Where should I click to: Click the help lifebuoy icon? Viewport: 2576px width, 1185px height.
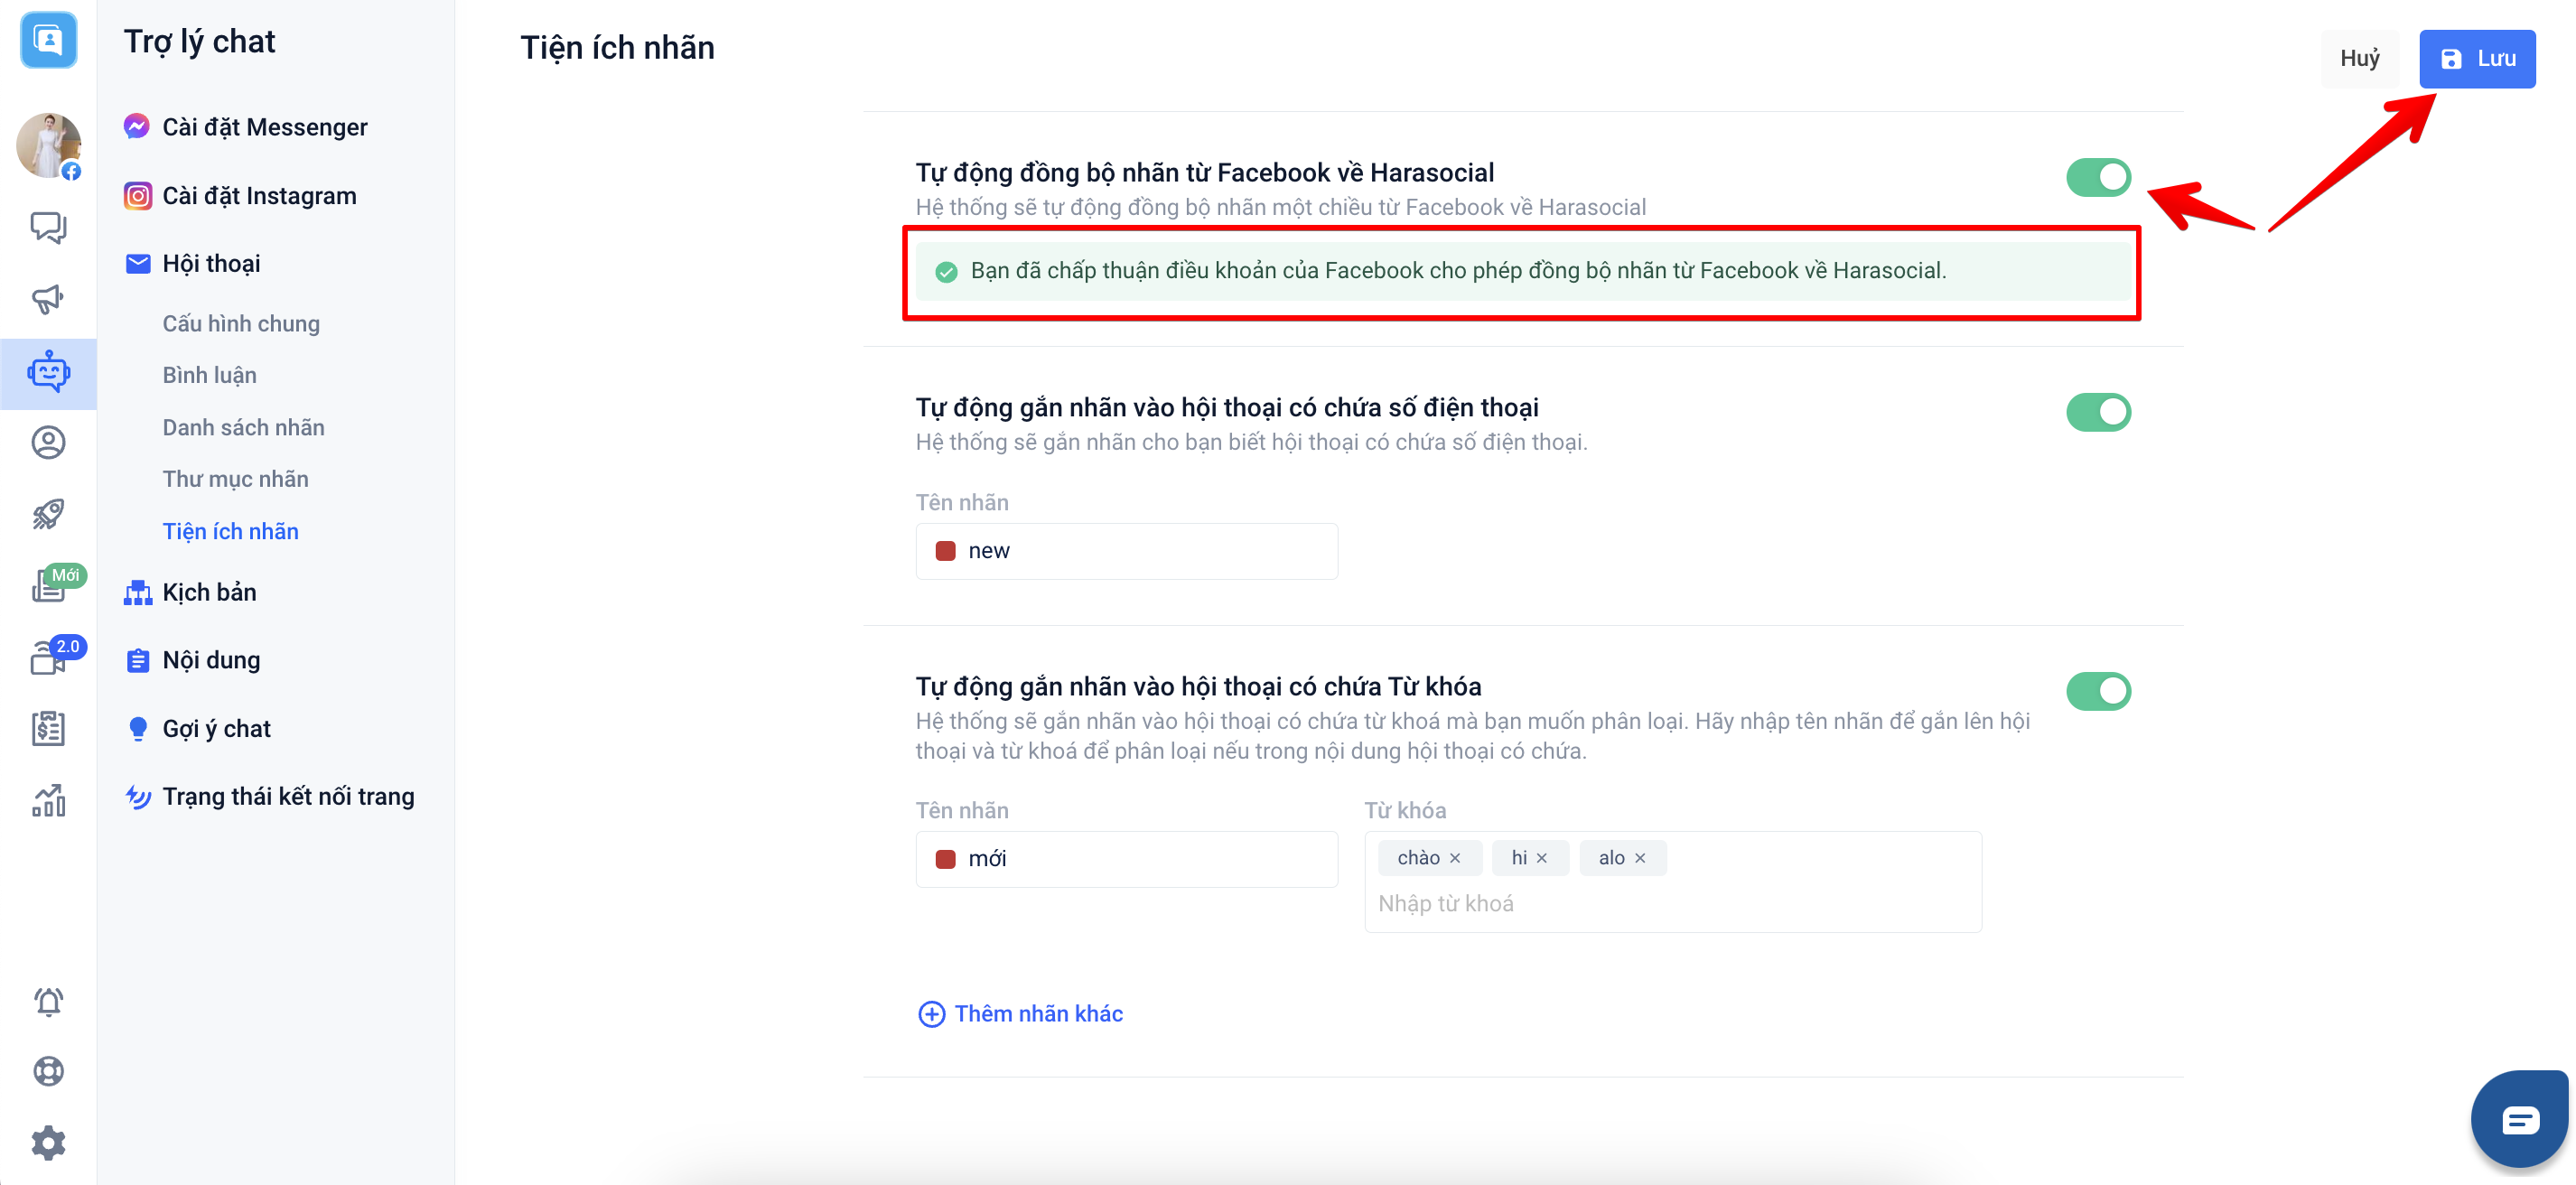coord(48,1071)
